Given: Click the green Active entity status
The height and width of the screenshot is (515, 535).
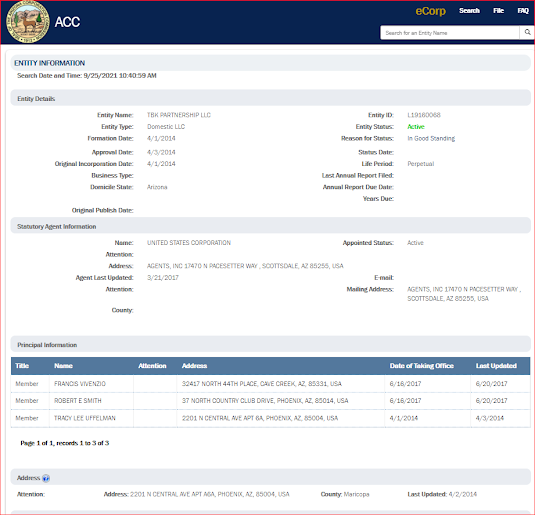Looking at the screenshot, I should tap(416, 127).
